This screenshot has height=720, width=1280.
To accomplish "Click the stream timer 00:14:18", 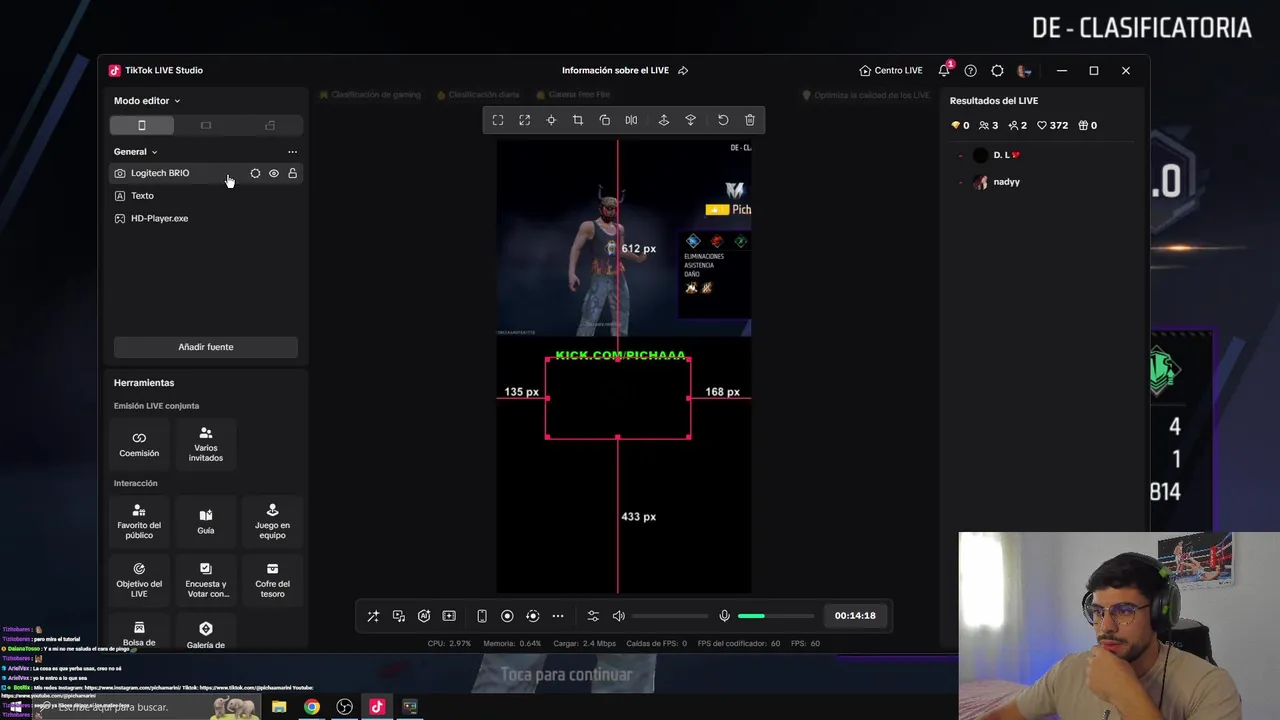I will pyautogui.click(x=855, y=616).
